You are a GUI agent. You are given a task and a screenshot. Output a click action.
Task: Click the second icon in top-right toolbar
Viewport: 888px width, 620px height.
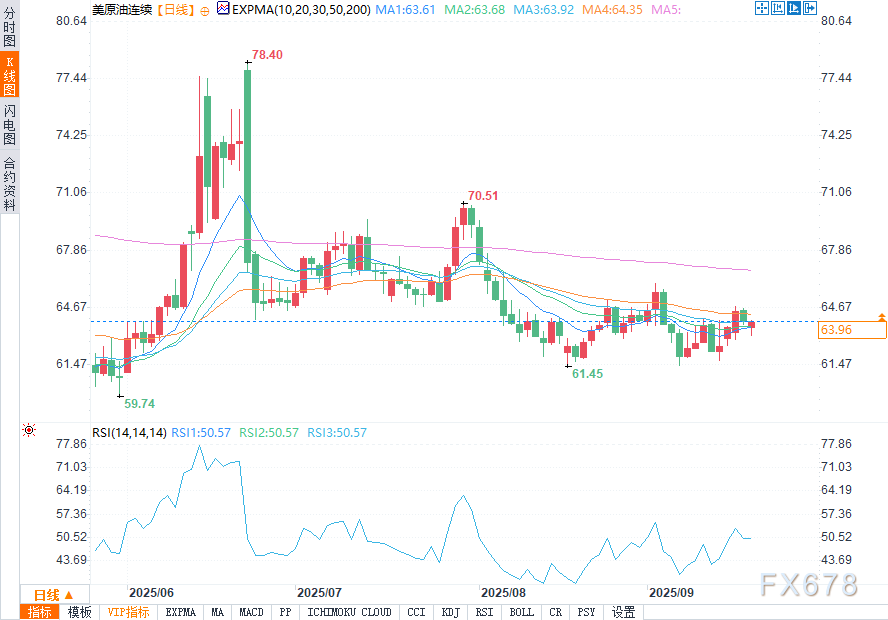(x=776, y=9)
